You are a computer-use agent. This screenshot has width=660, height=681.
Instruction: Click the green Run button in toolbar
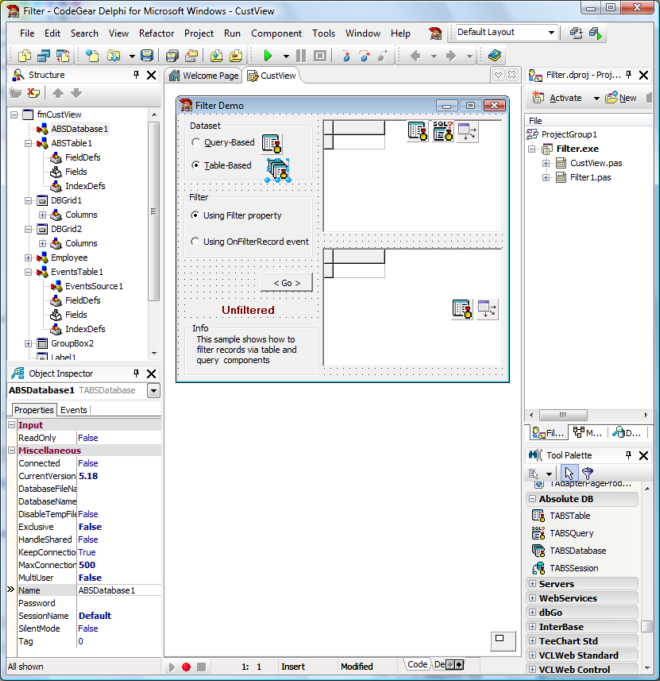pyautogui.click(x=267, y=56)
